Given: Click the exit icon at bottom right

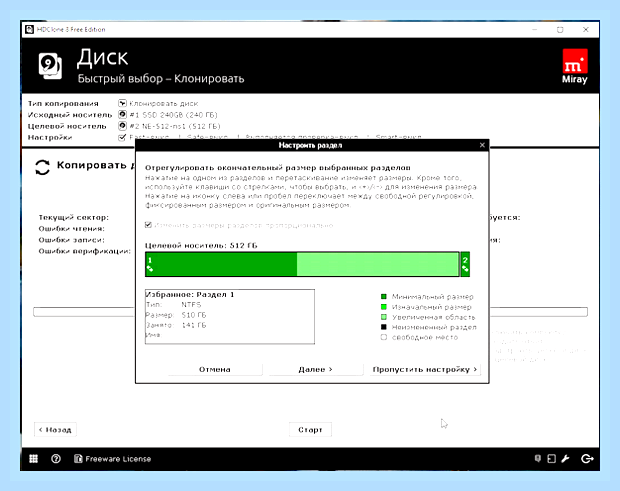Looking at the screenshot, I should [587, 459].
